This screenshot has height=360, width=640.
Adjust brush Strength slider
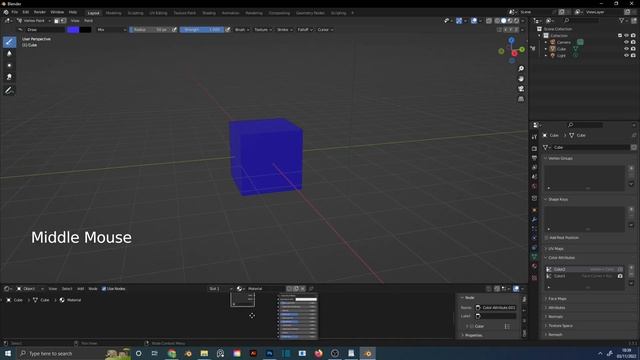click(x=202, y=29)
